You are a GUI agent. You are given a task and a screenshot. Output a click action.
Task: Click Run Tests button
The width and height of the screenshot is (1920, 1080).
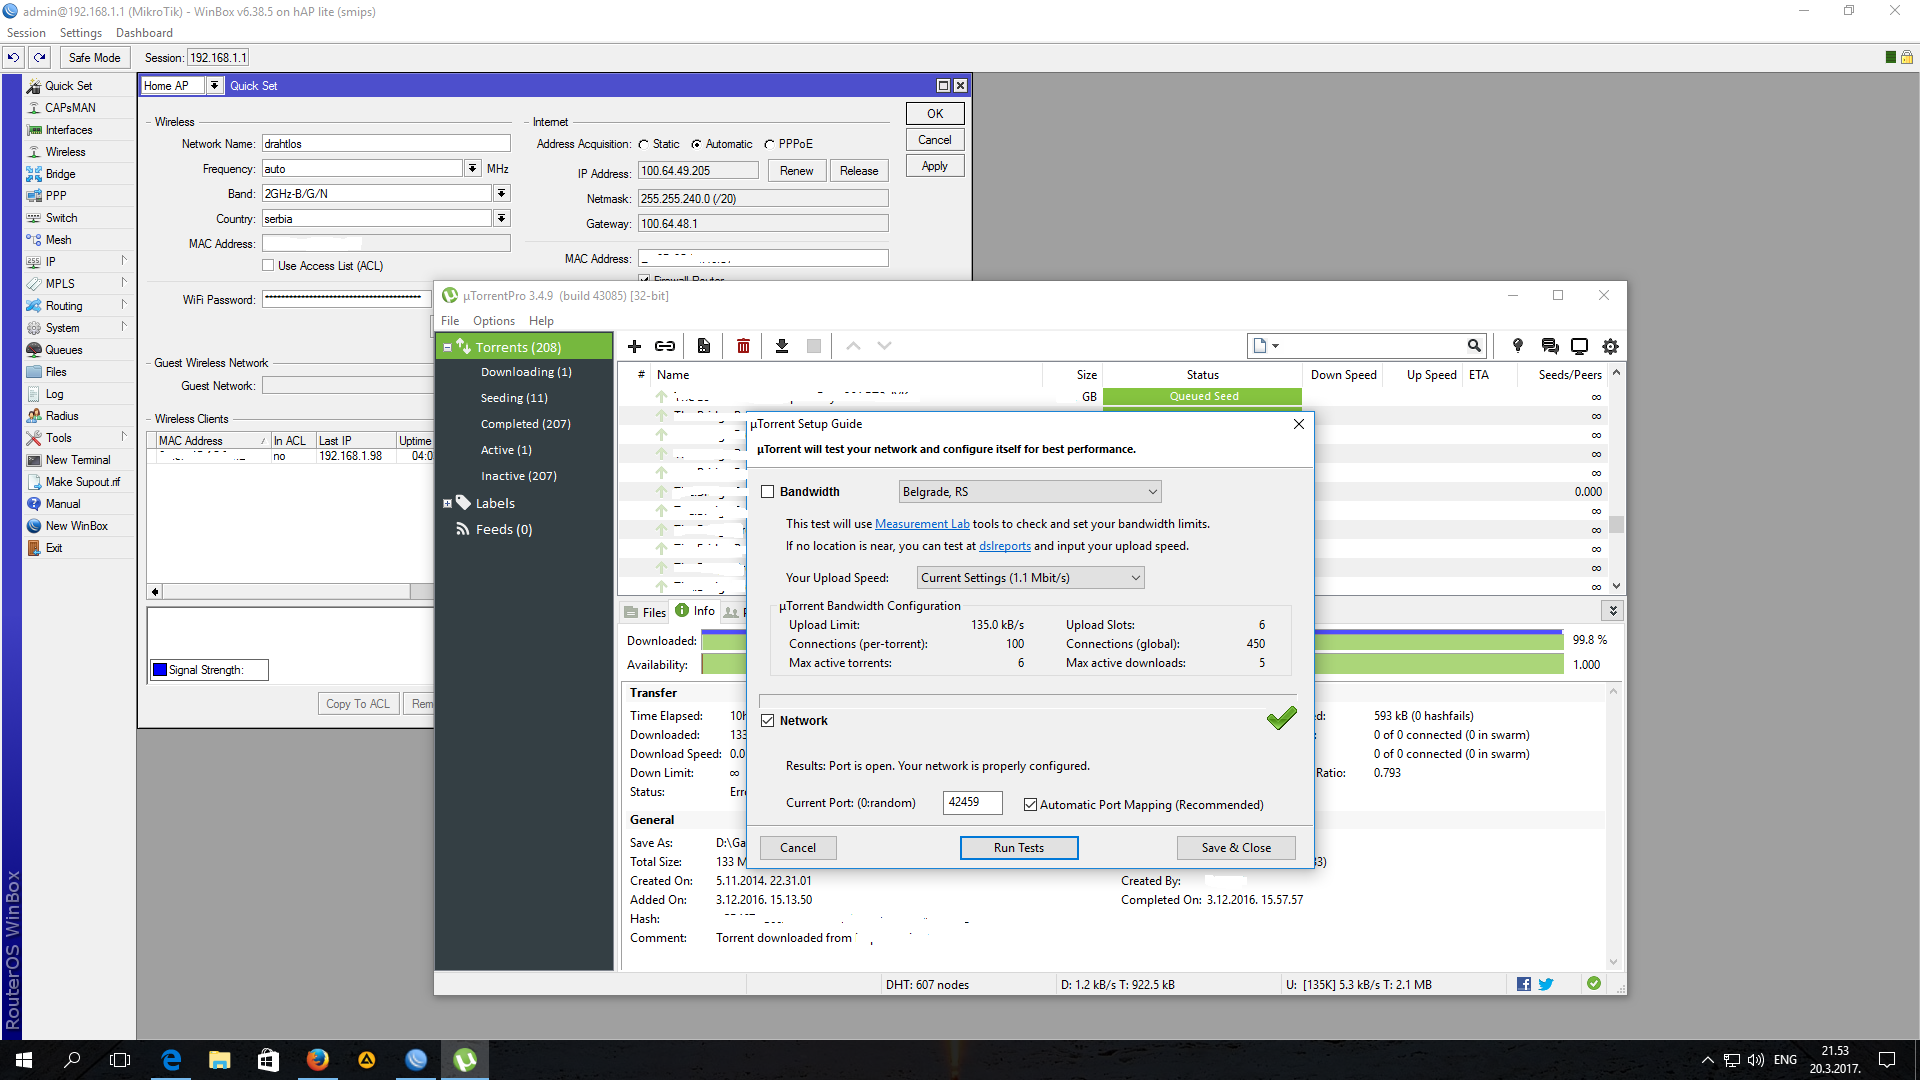[1019, 848]
